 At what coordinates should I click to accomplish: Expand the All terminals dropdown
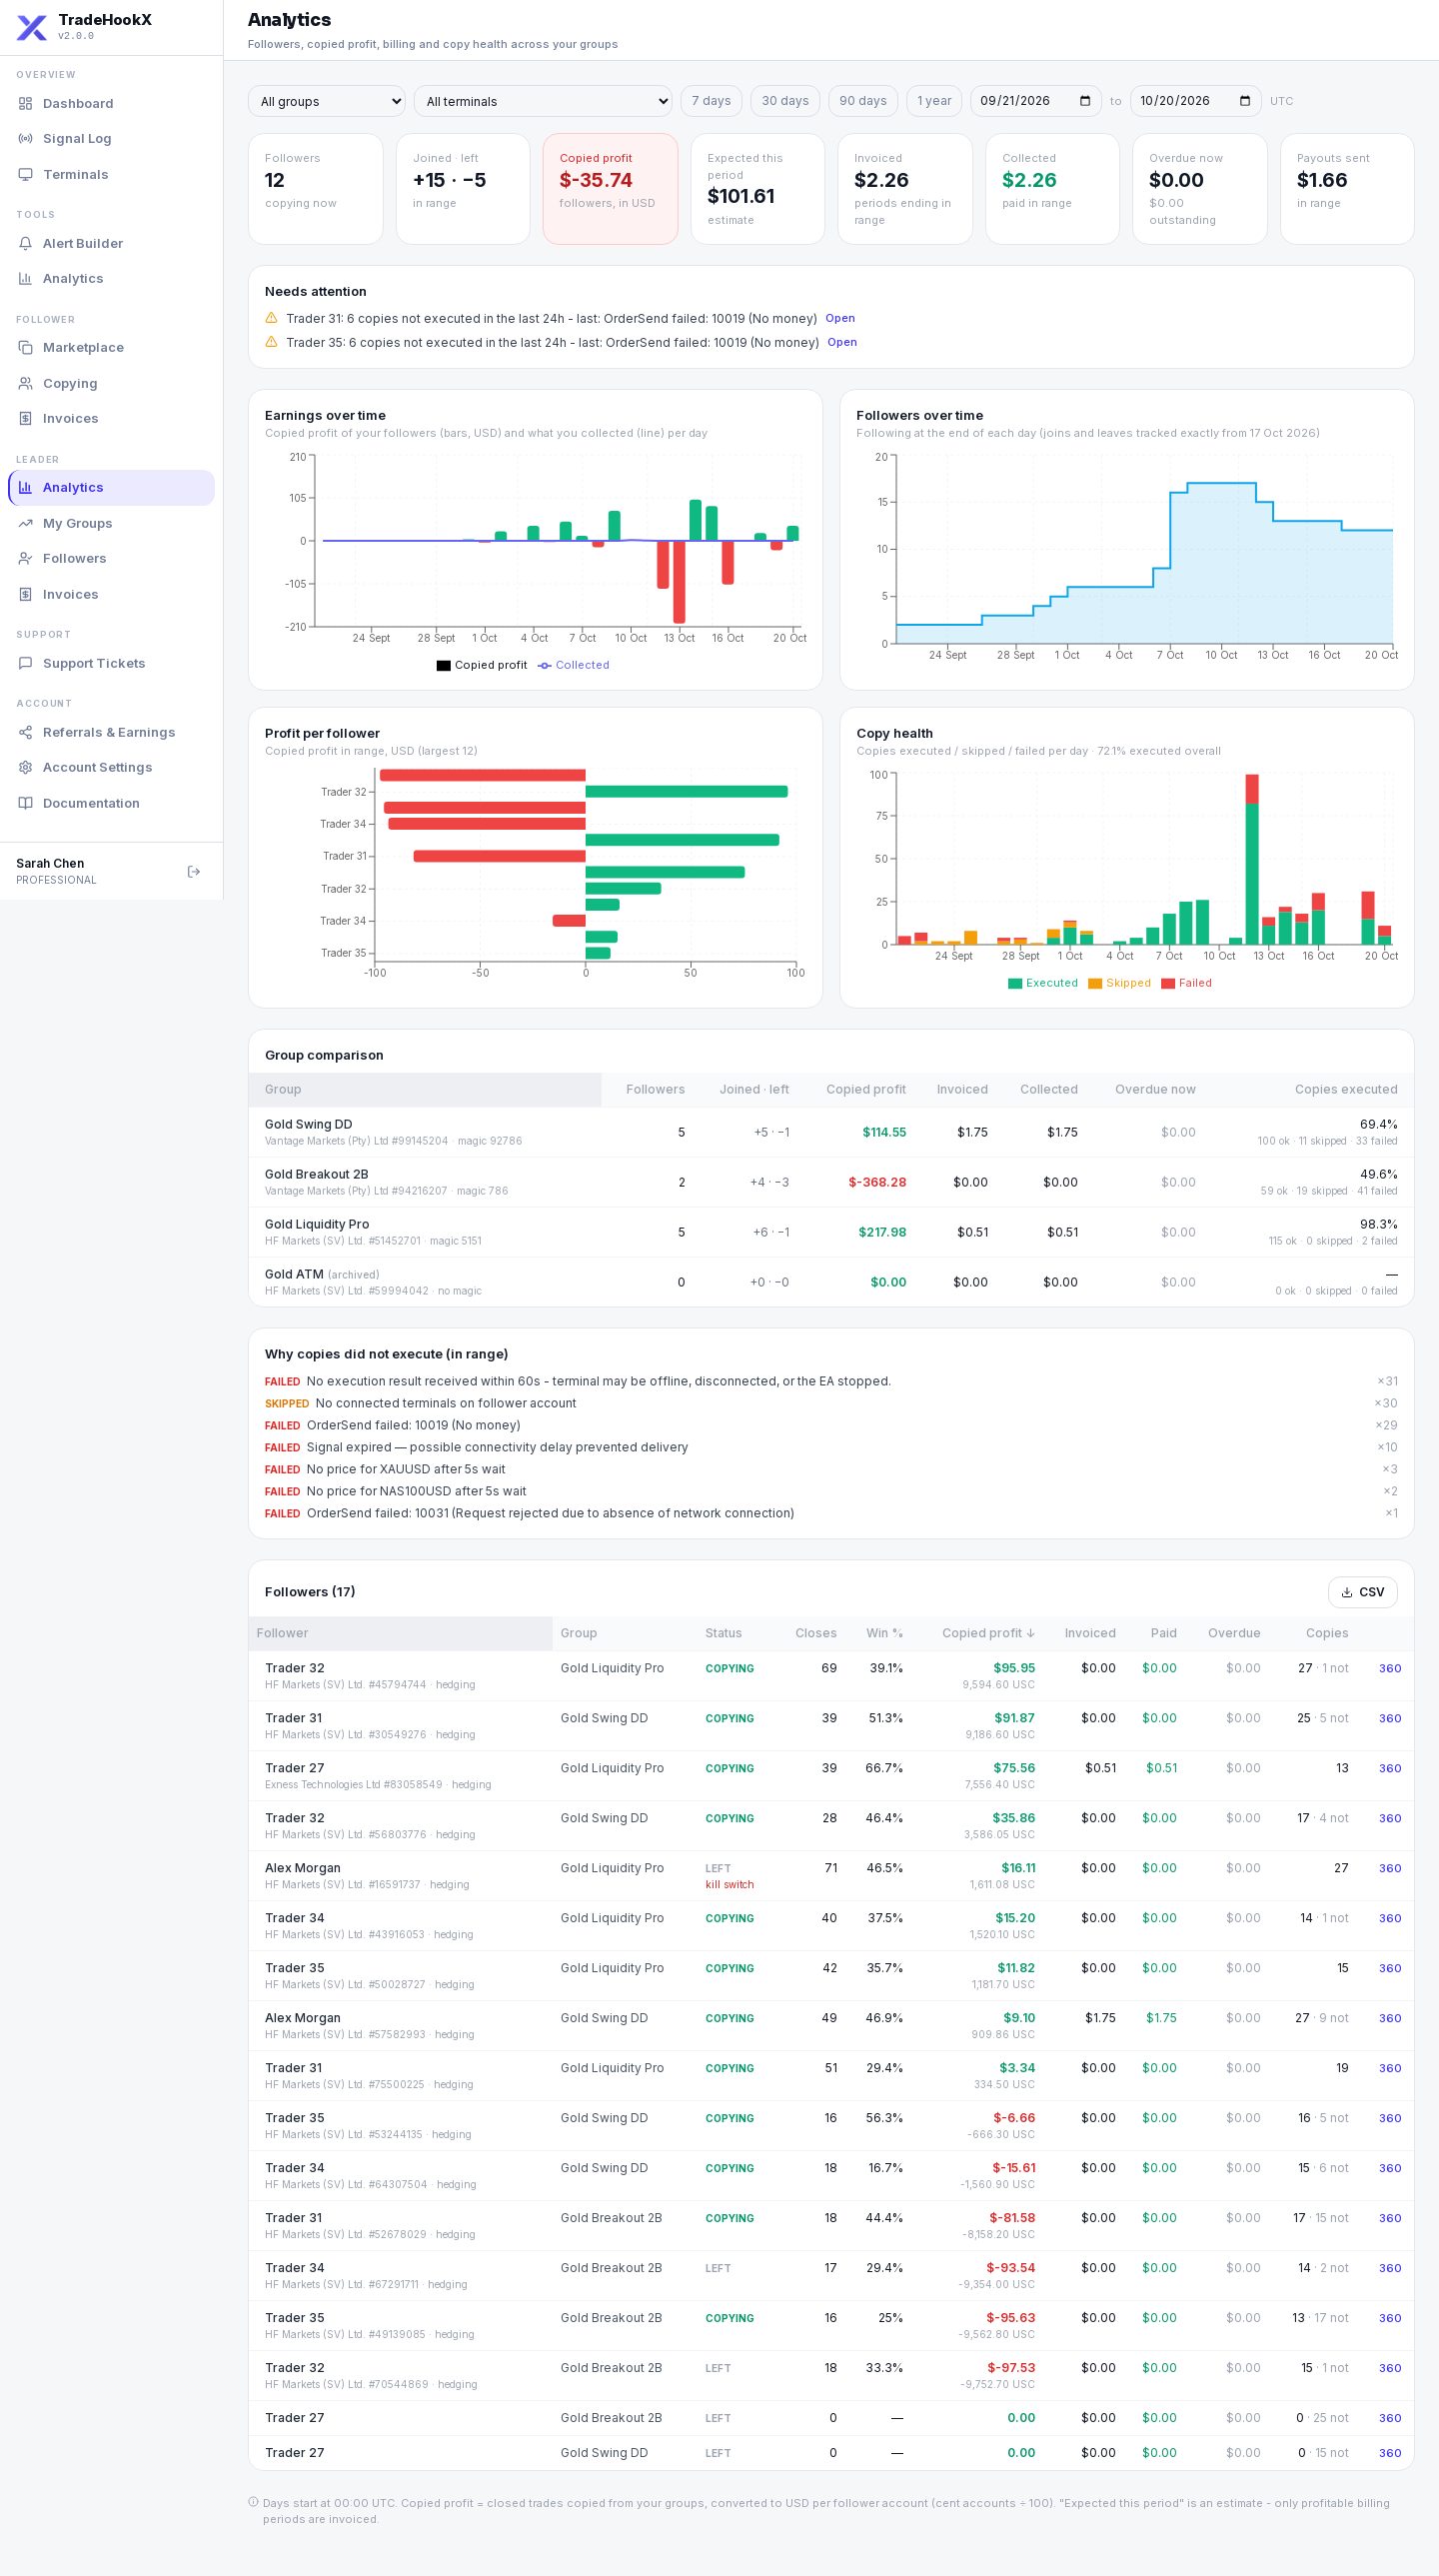click(543, 101)
